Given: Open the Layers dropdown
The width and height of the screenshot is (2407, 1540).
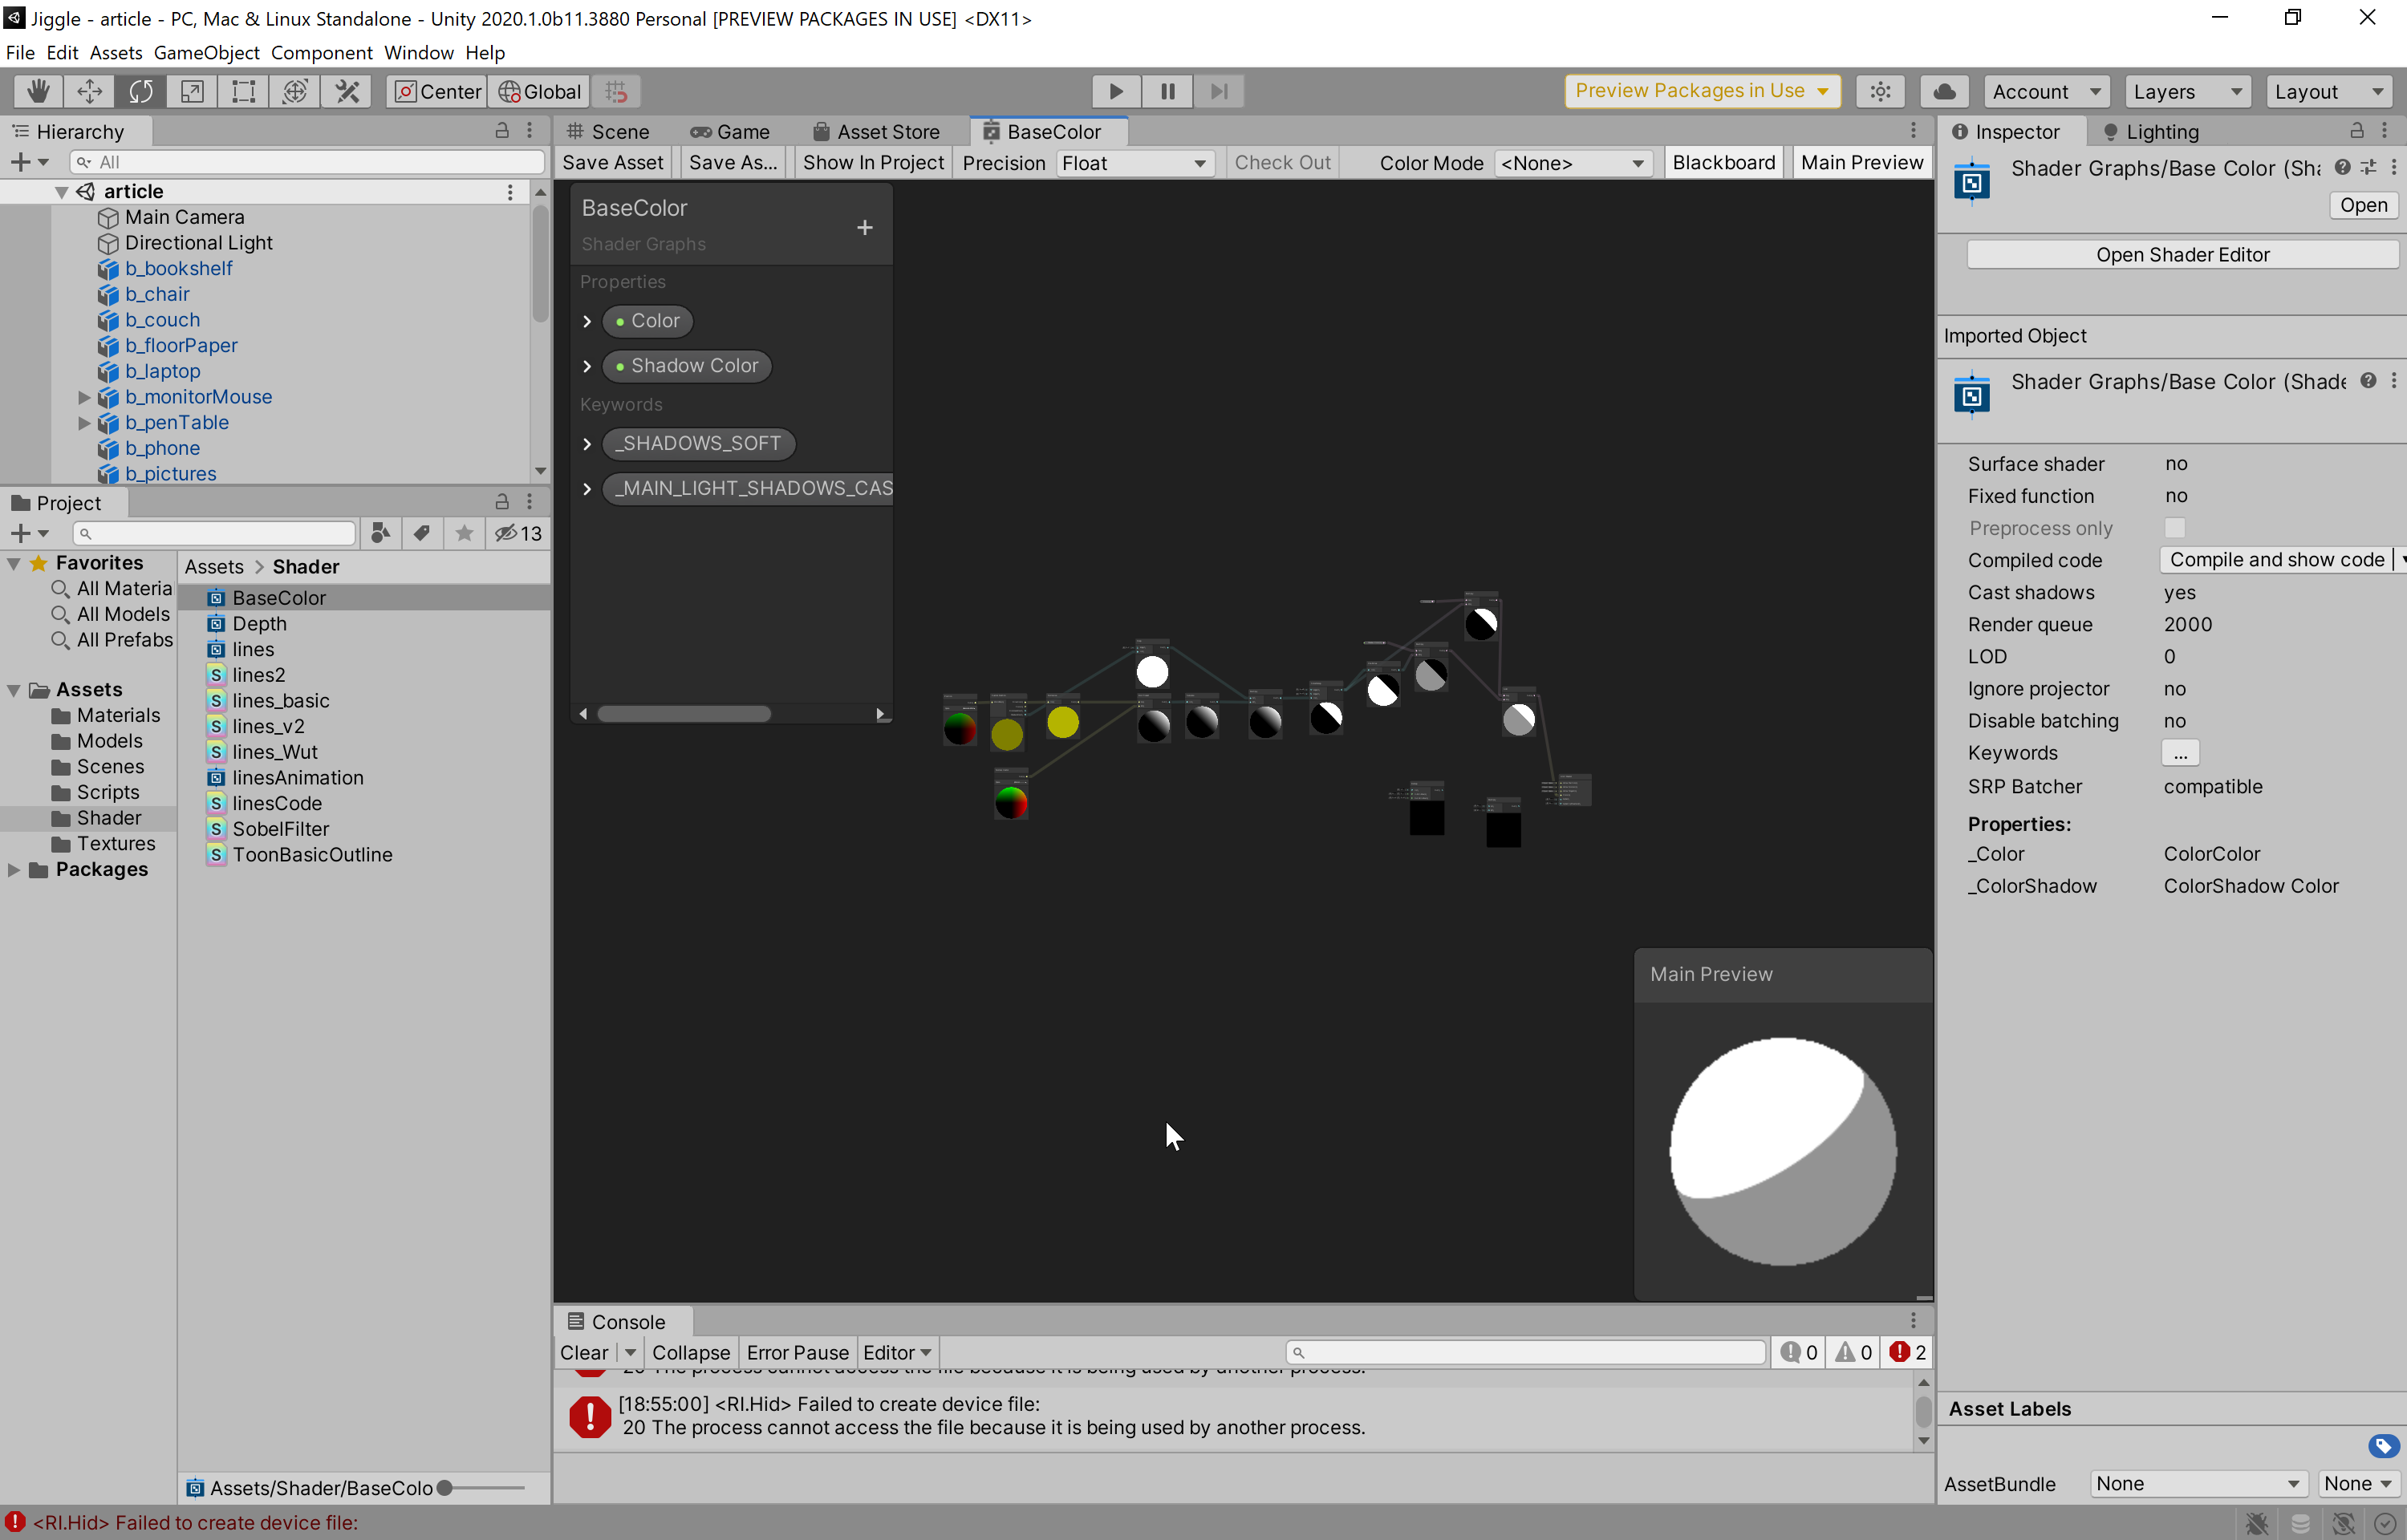Looking at the screenshot, I should (2186, 91).
